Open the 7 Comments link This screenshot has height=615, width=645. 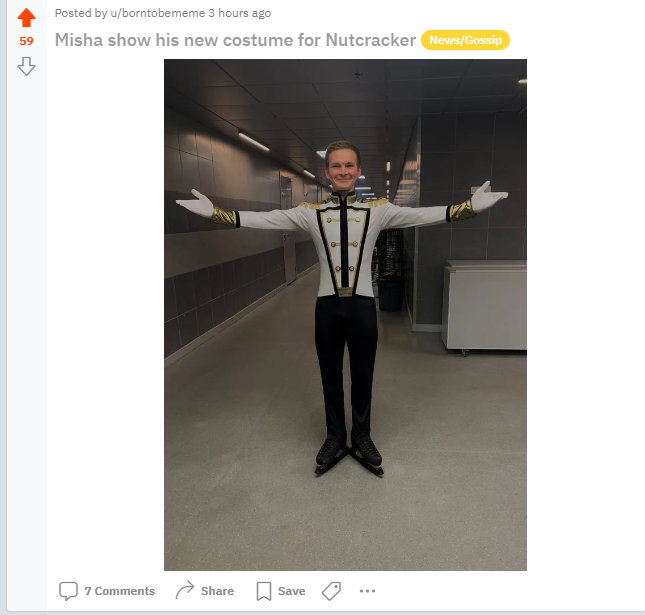coord(120,591)
